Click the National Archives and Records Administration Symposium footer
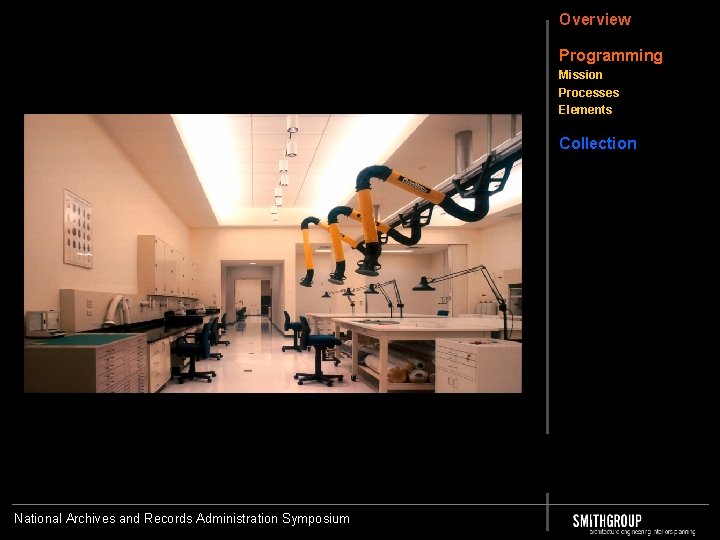 point(182,518)
